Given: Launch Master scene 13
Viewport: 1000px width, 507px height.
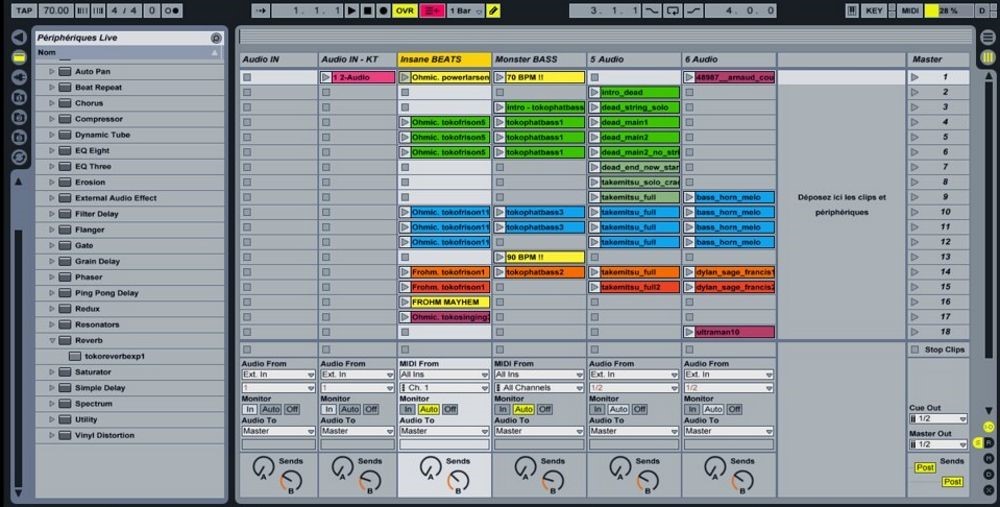Looking at the screenshot, I should point(915,257).
